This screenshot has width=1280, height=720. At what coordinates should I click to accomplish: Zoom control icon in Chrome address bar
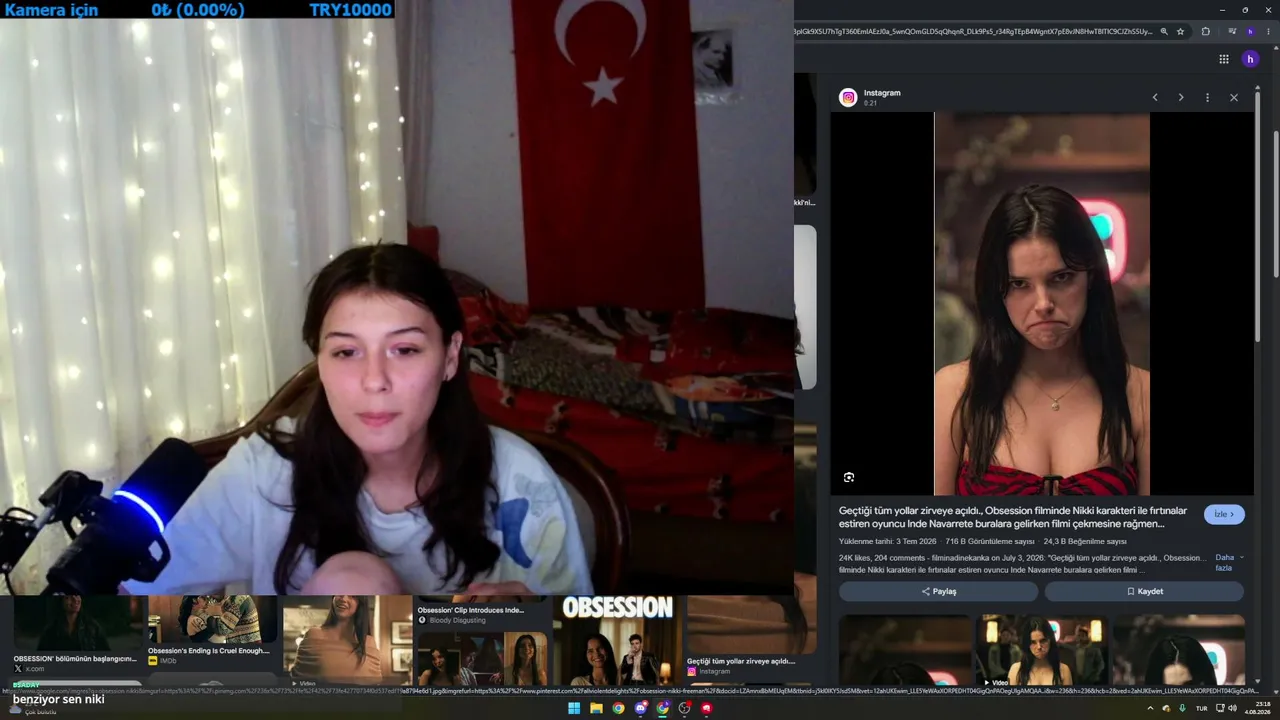pyautogui.click(x=1164, y=32)
